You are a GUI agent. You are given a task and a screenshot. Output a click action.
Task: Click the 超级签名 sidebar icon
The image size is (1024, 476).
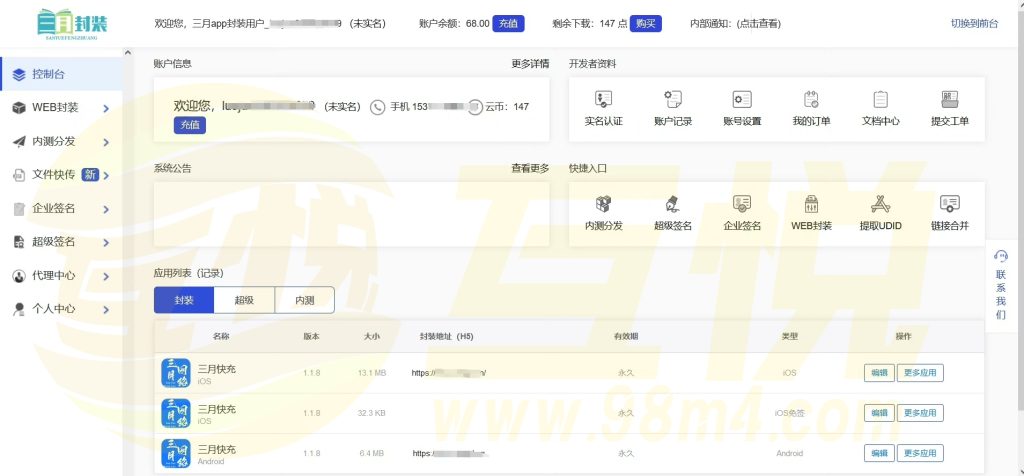19,242
